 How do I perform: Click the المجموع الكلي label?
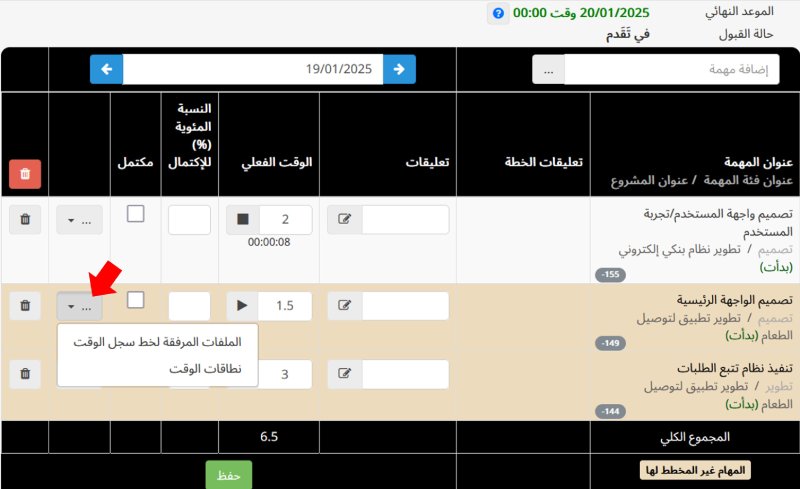click(x=695, y=437)
